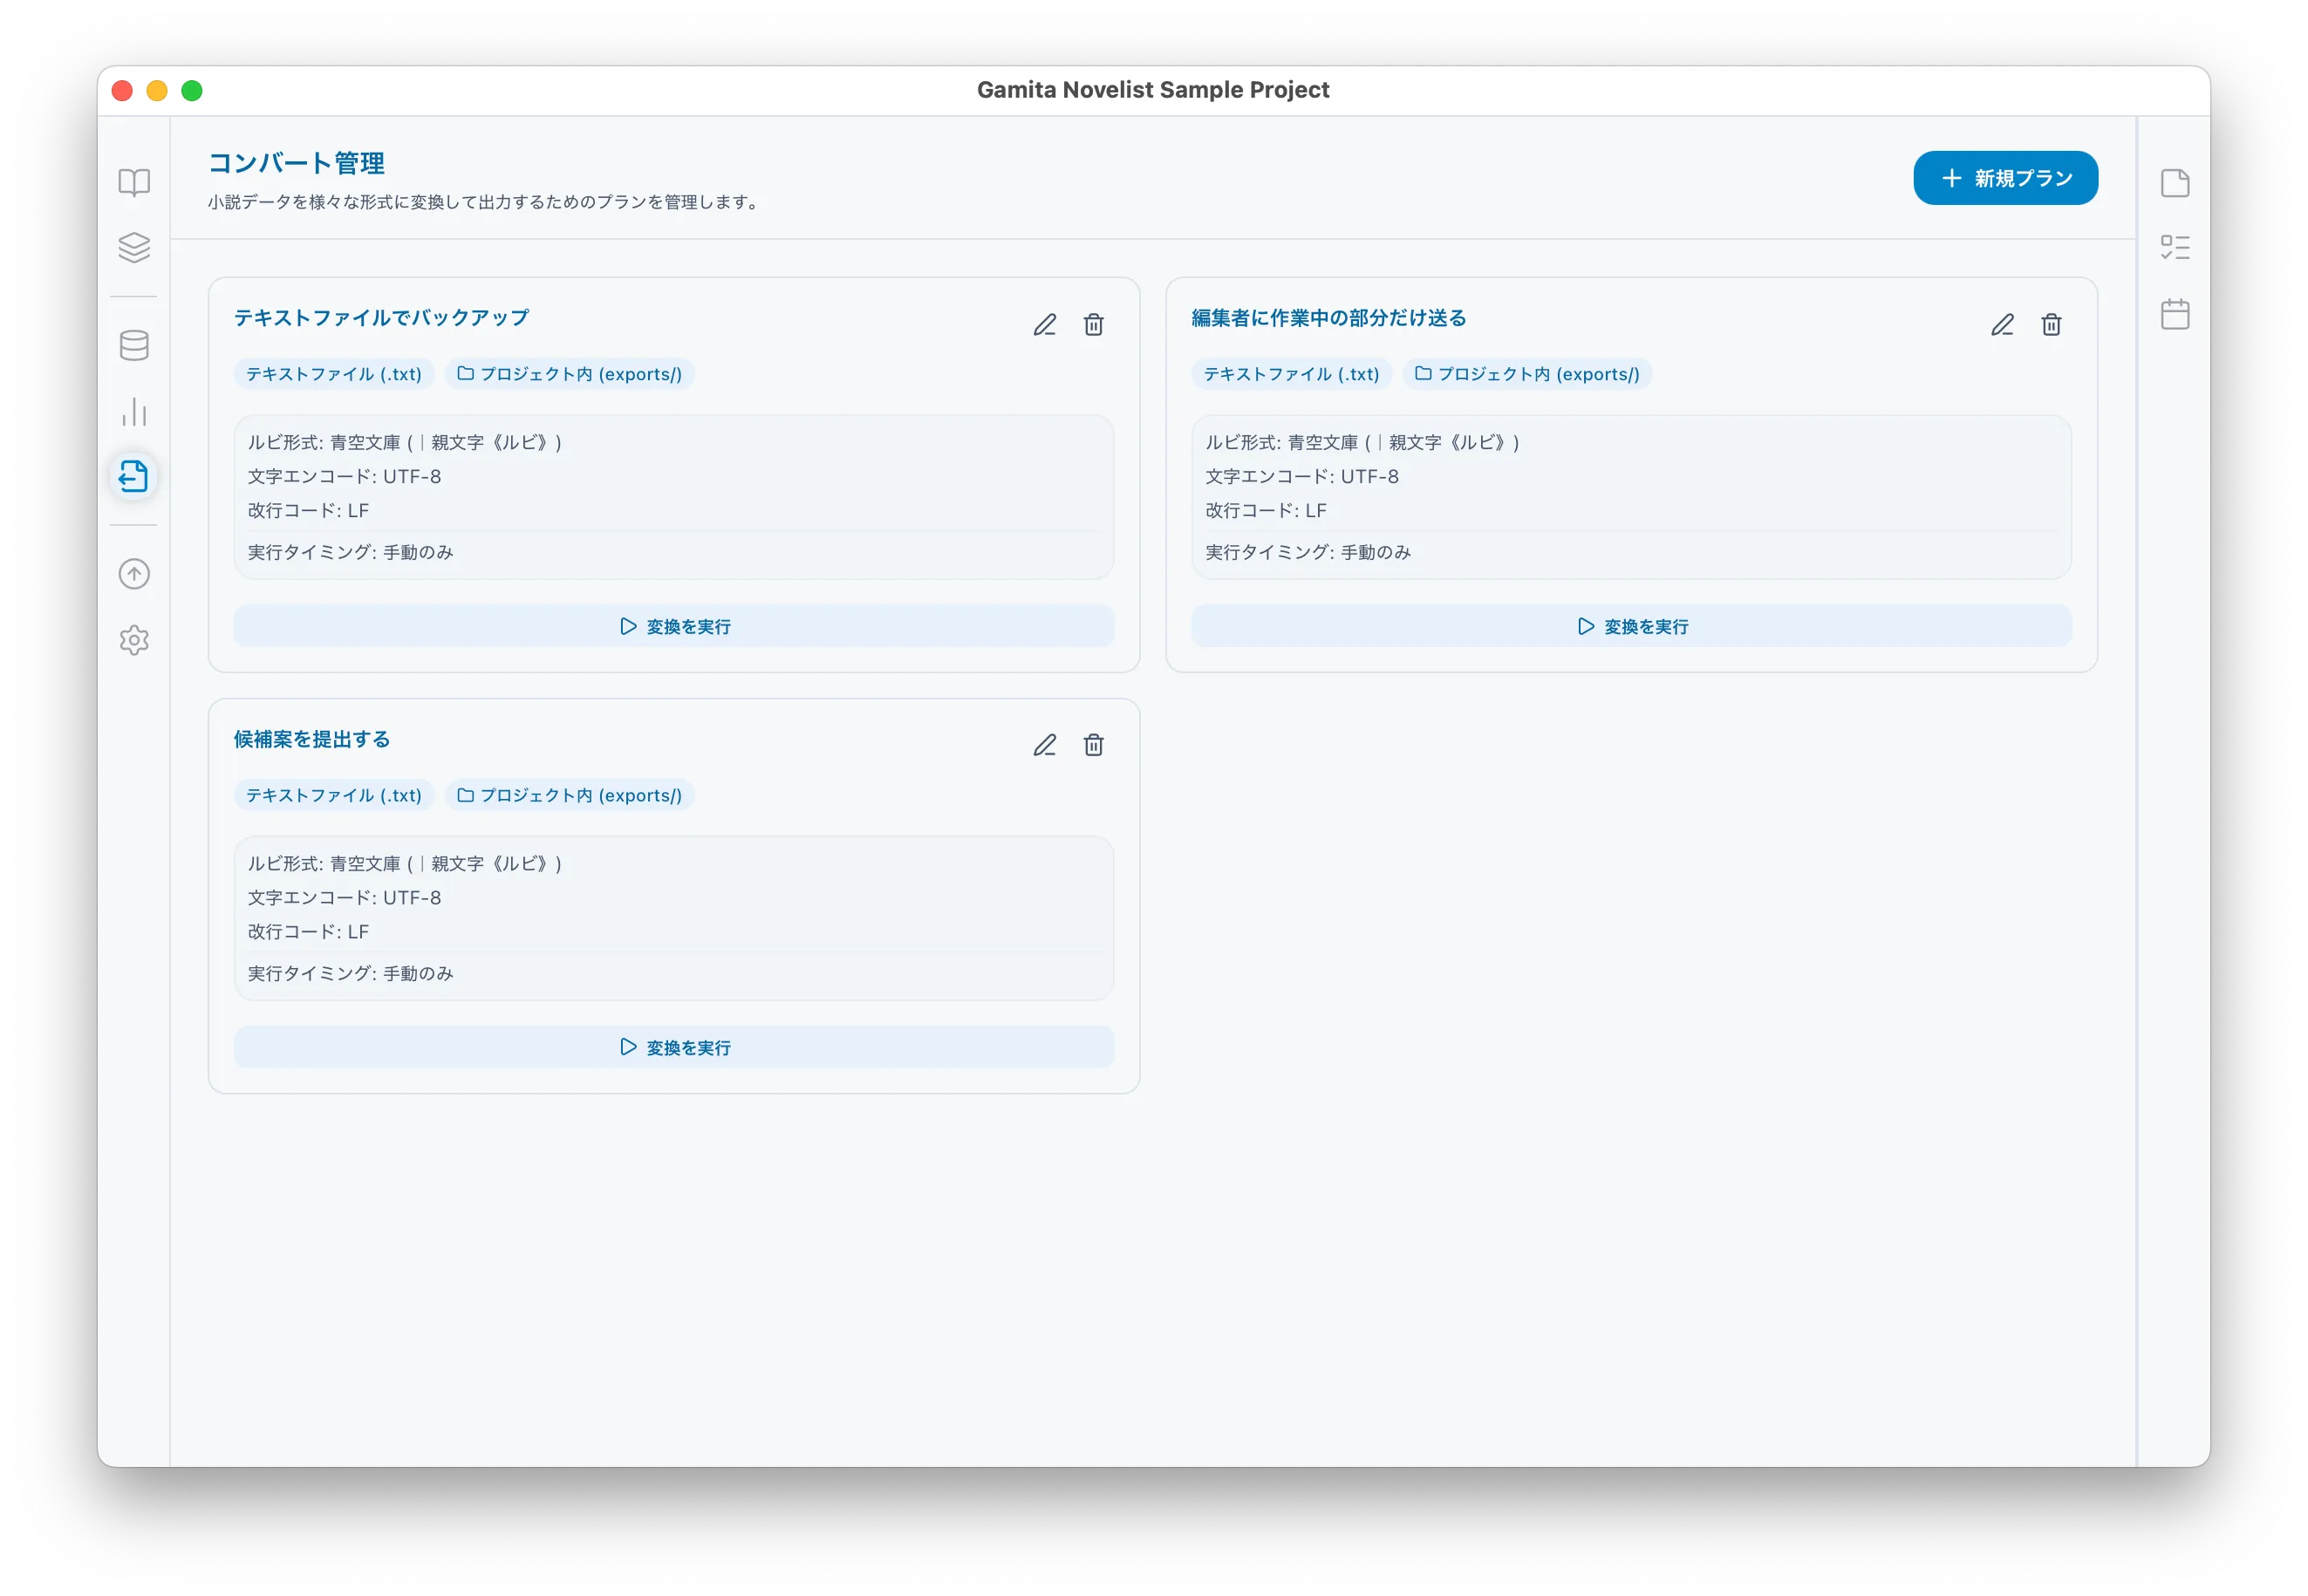Open the calendar icon on right panel
Screen dimensions: 2308x1596
click(x=2174, y=314)
